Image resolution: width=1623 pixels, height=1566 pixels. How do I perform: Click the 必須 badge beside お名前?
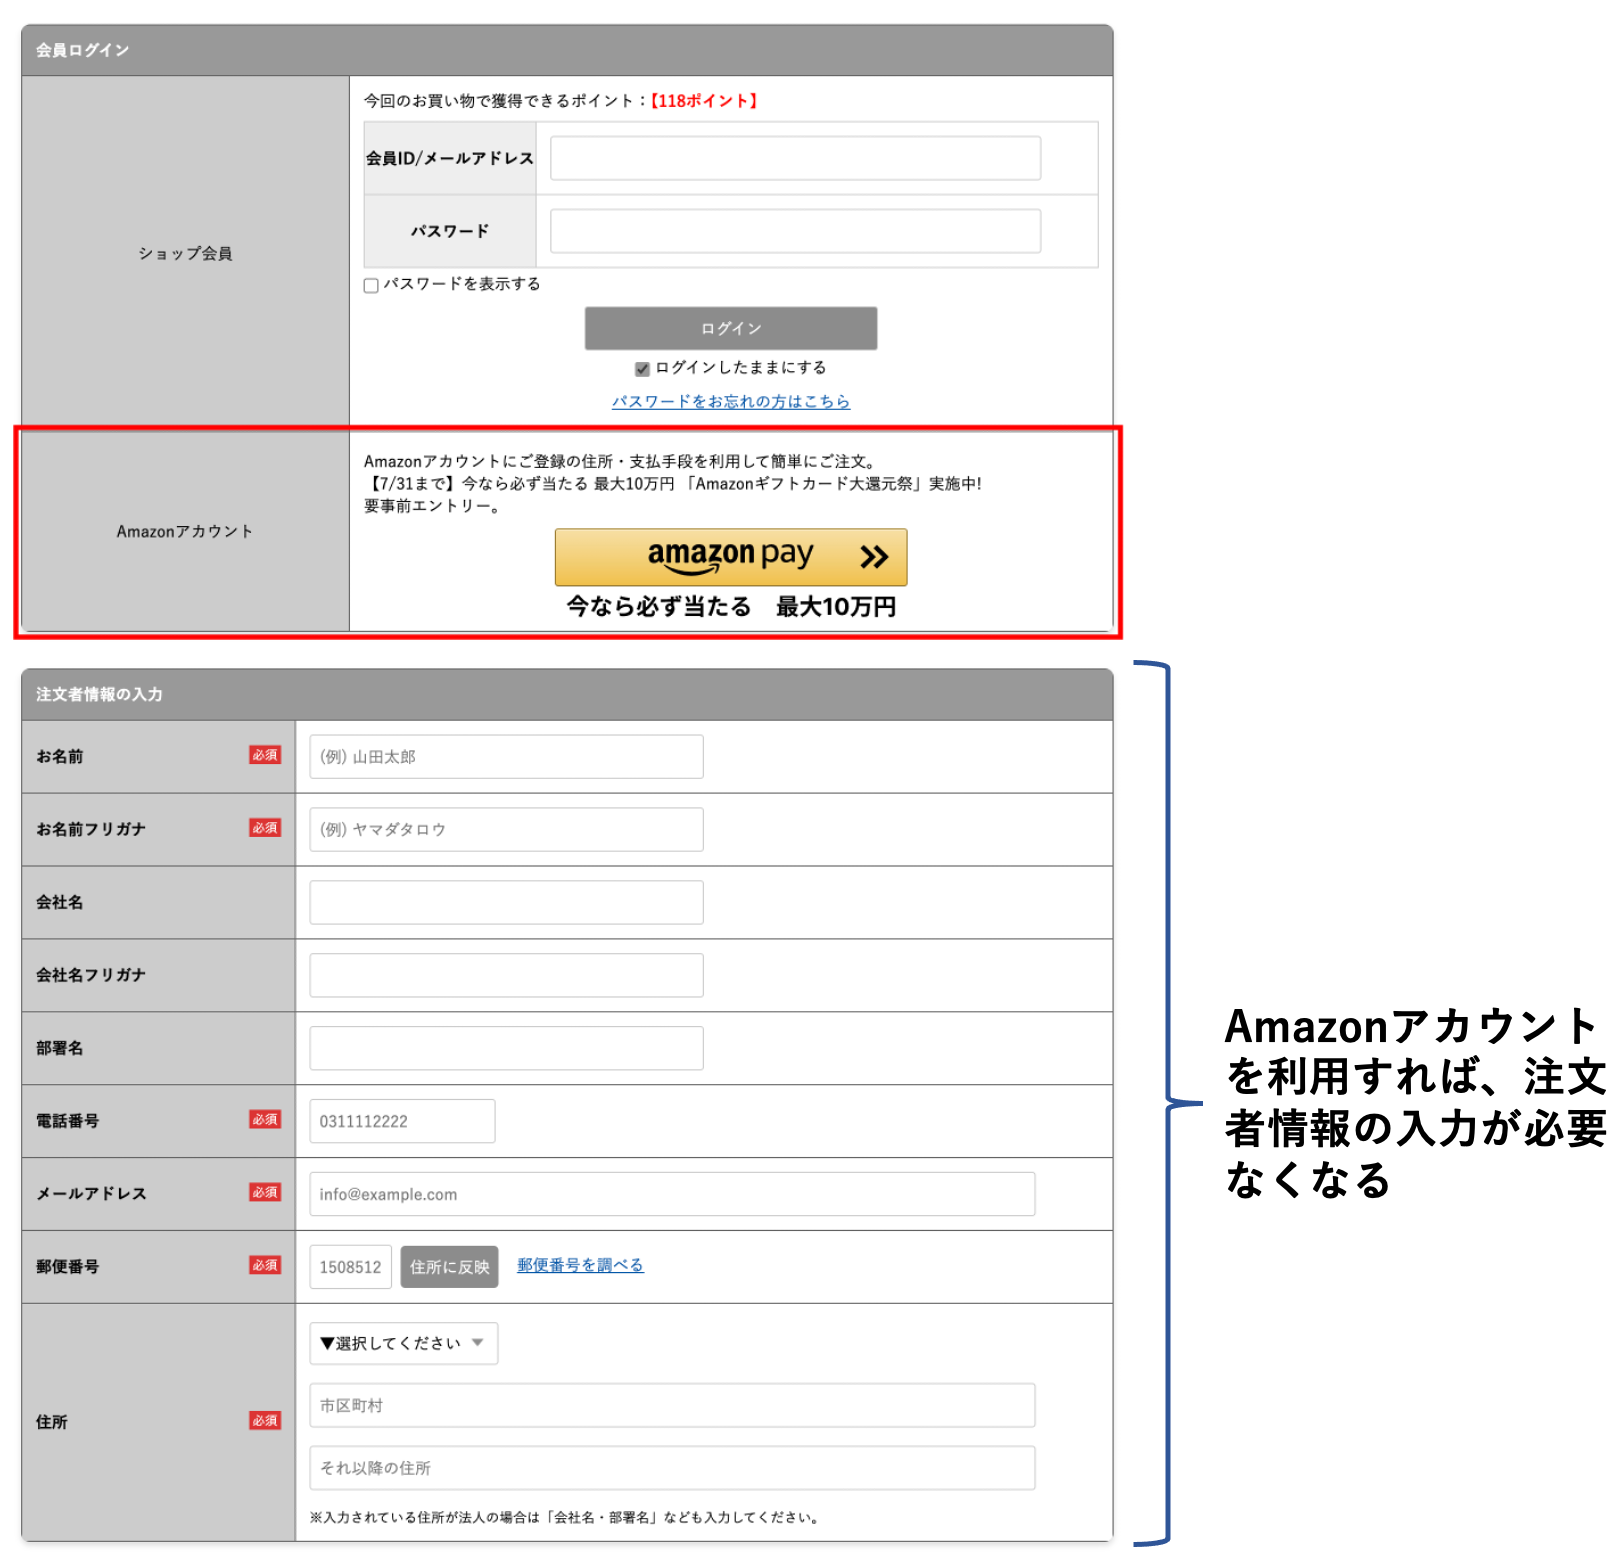265,755
